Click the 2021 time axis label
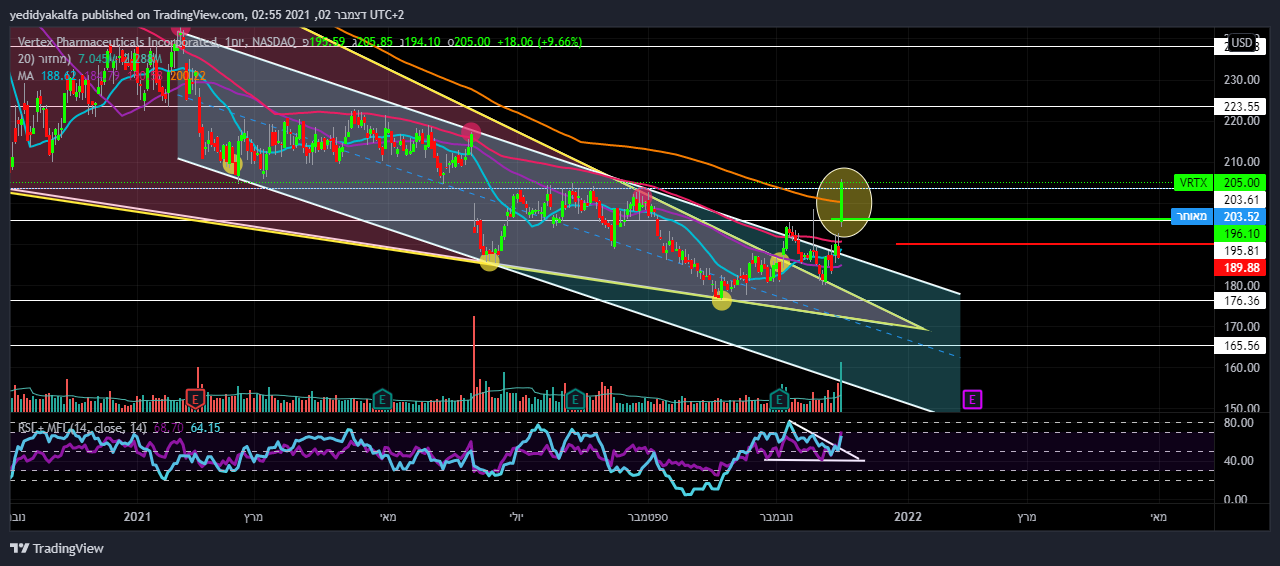The width and height of the screenshot is (1280, 566). [x=137, y=517]
